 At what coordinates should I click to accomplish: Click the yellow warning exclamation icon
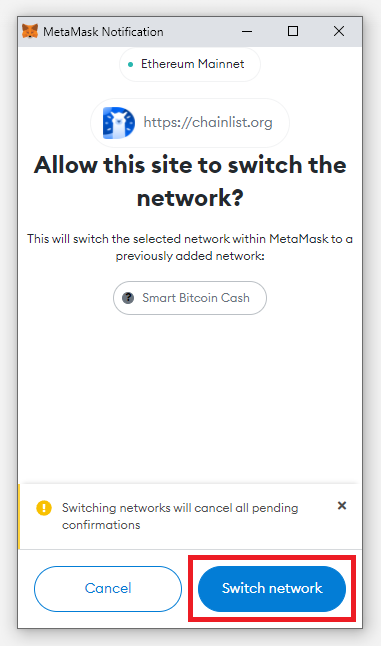click(44, 508)
